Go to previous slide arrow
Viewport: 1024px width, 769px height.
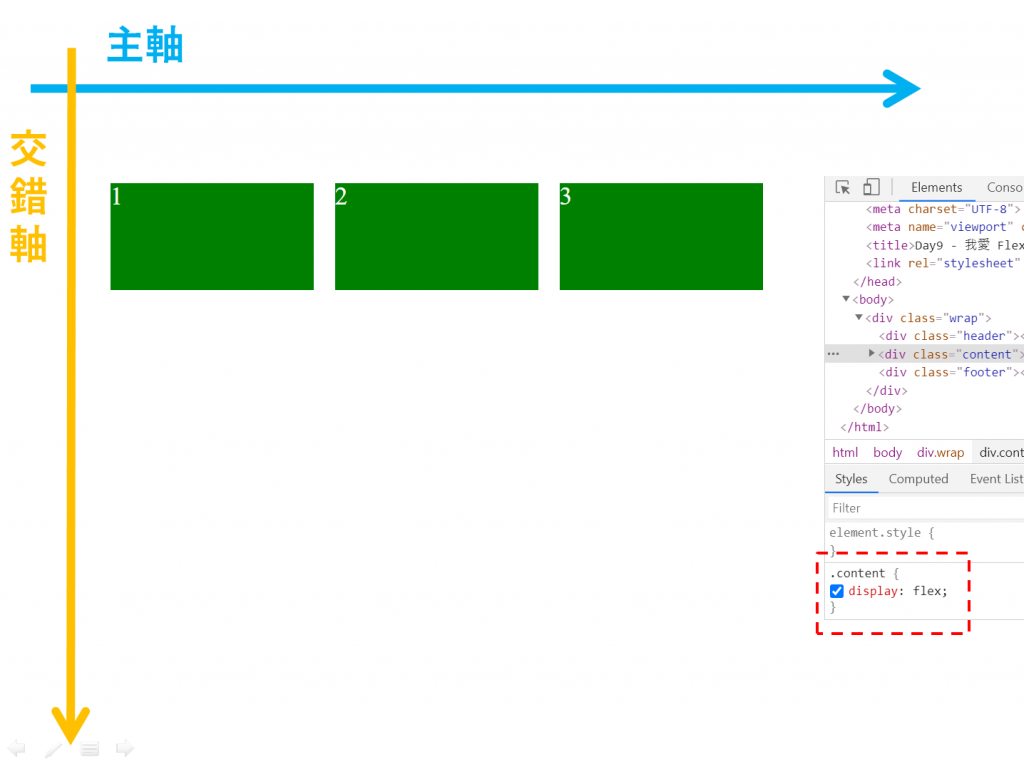click(17, 748)
